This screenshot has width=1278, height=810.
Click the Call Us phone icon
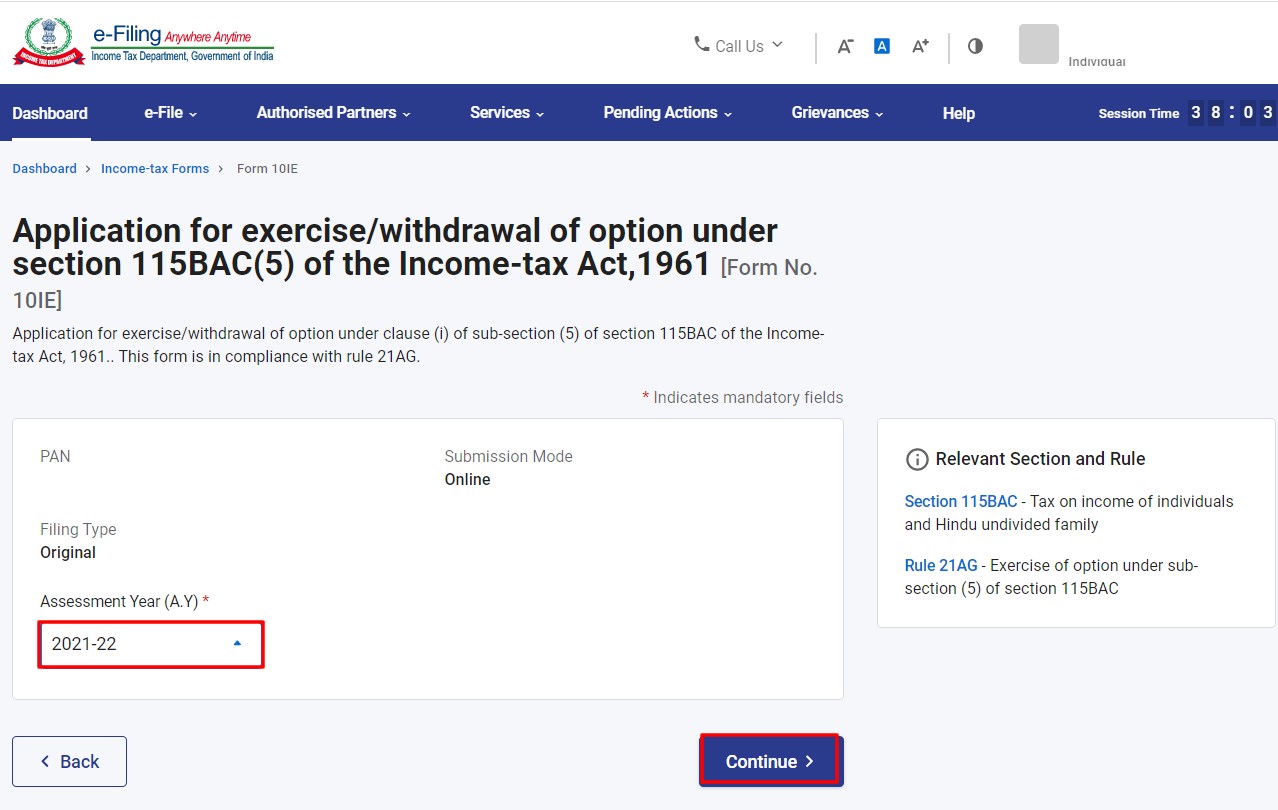tap(702, 45)
